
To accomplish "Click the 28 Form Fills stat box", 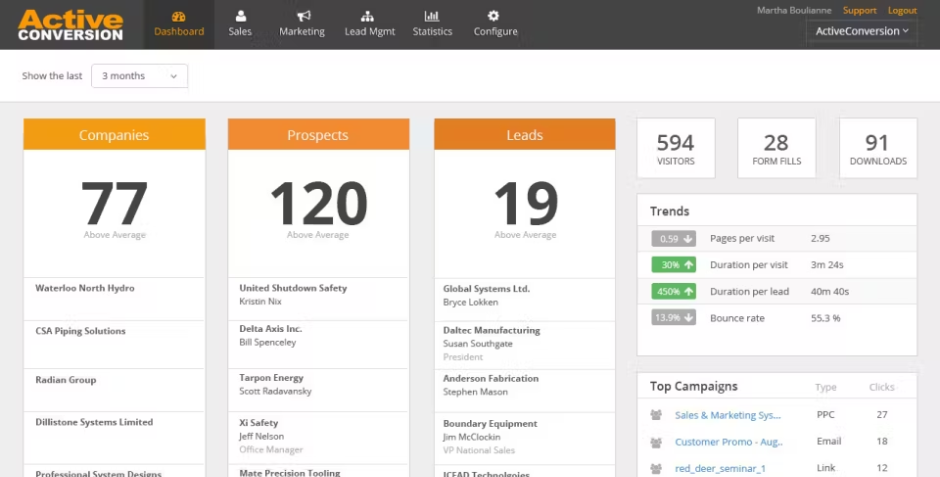I will 776,148.
